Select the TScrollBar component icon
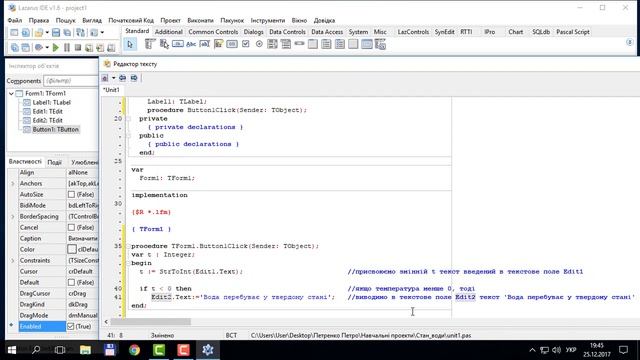 (299, 44)
